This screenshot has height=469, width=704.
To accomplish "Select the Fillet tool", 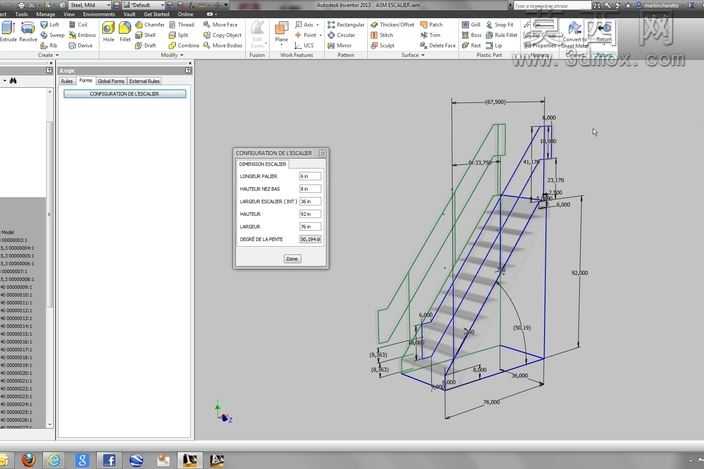I will [x=125, y=31].
